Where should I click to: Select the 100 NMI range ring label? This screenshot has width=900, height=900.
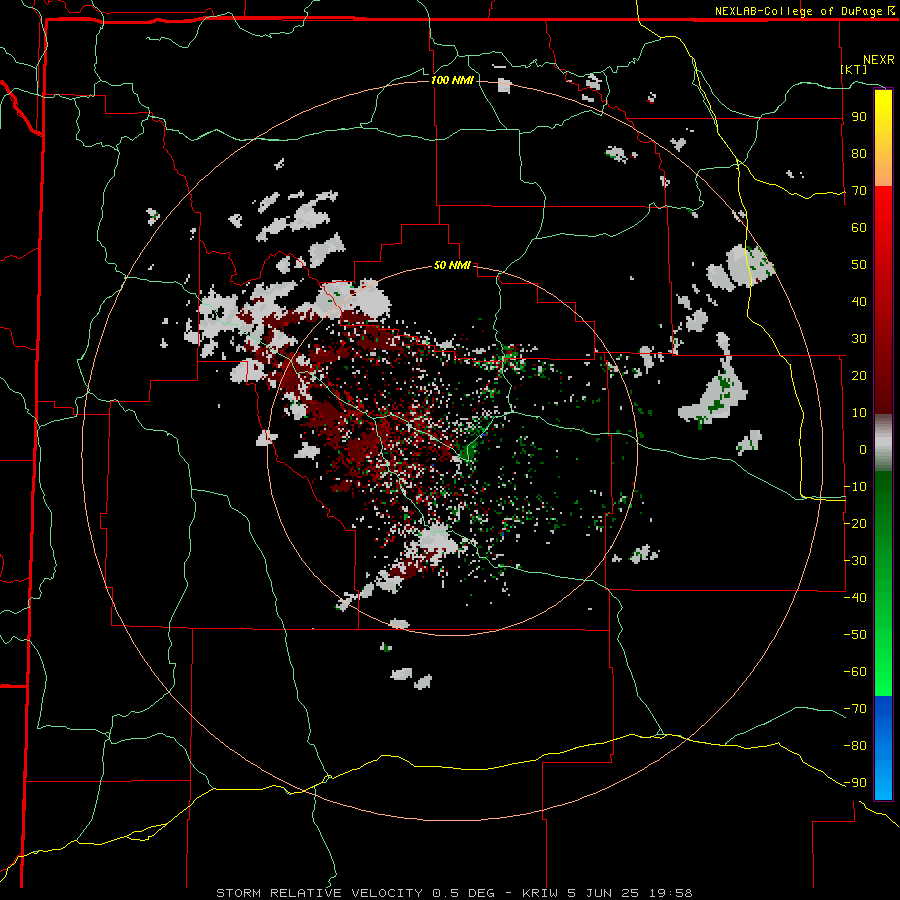(x=452, y=80)
